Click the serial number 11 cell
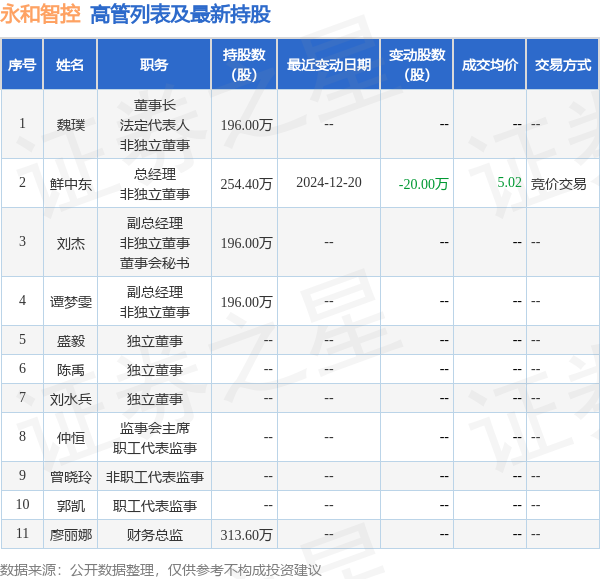This screenshot has height=579, width=600. click(23, 533)
